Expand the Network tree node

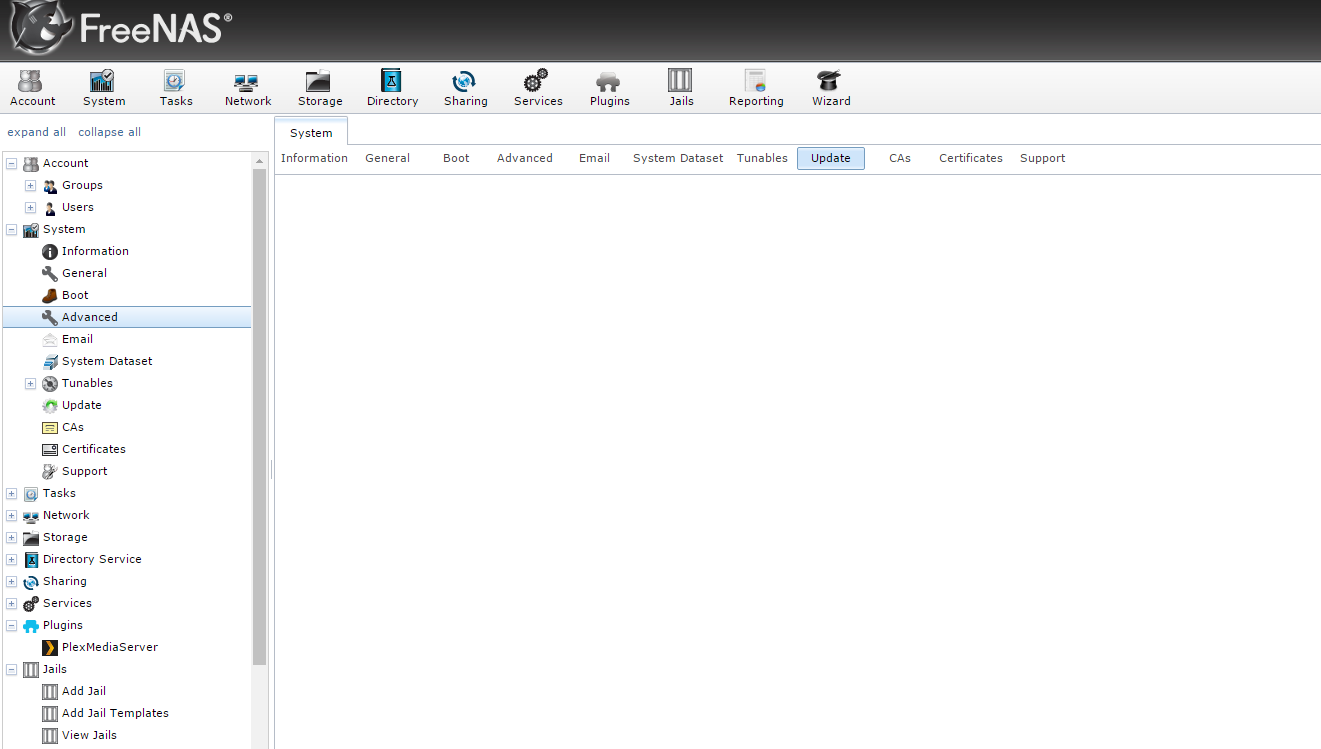(12, 516)
